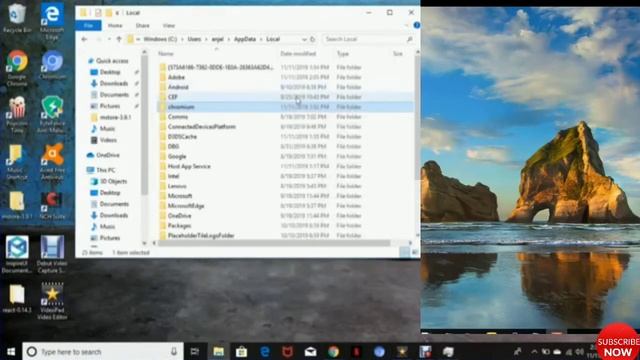
Task: Launch Microsoft Edge from the desktop
Action: coord(52,20)
